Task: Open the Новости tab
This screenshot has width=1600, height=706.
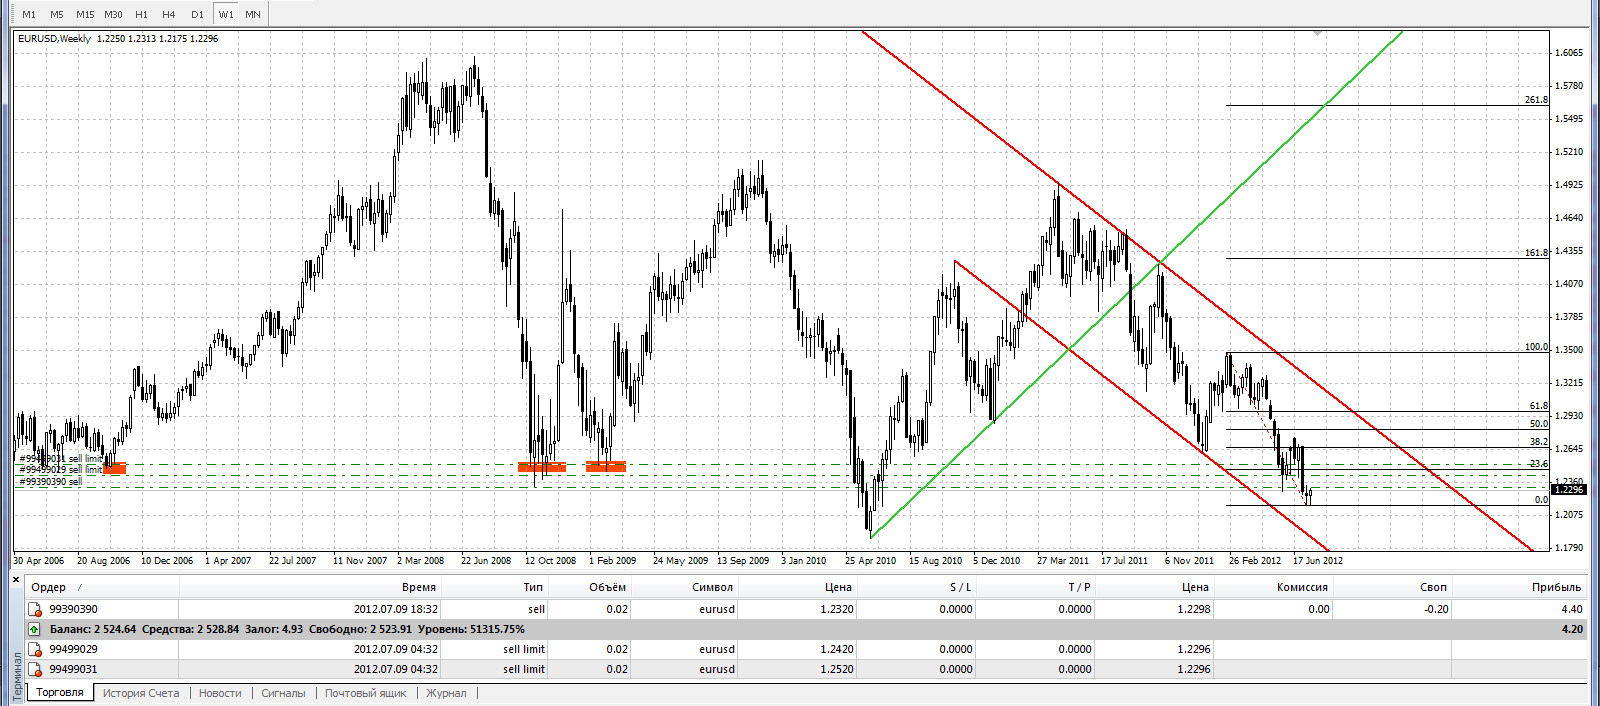Action: pos(220,693)
